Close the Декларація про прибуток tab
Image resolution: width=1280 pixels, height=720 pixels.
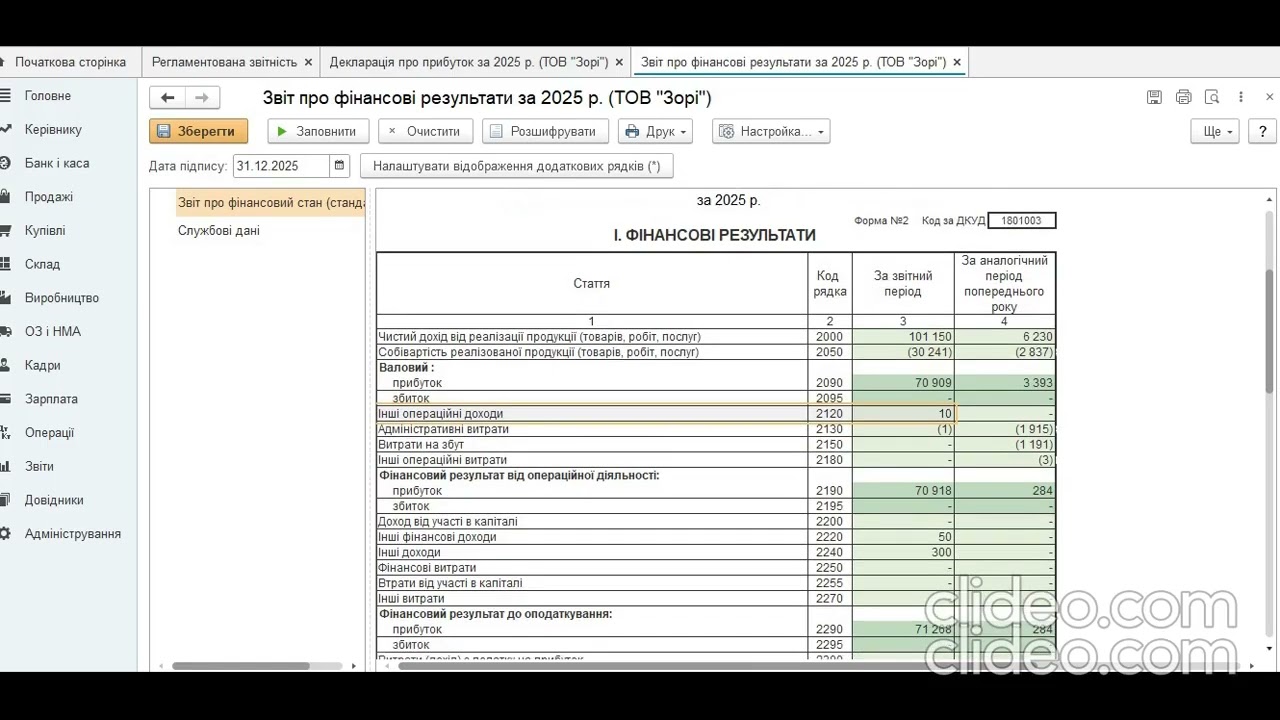(619, 62)
